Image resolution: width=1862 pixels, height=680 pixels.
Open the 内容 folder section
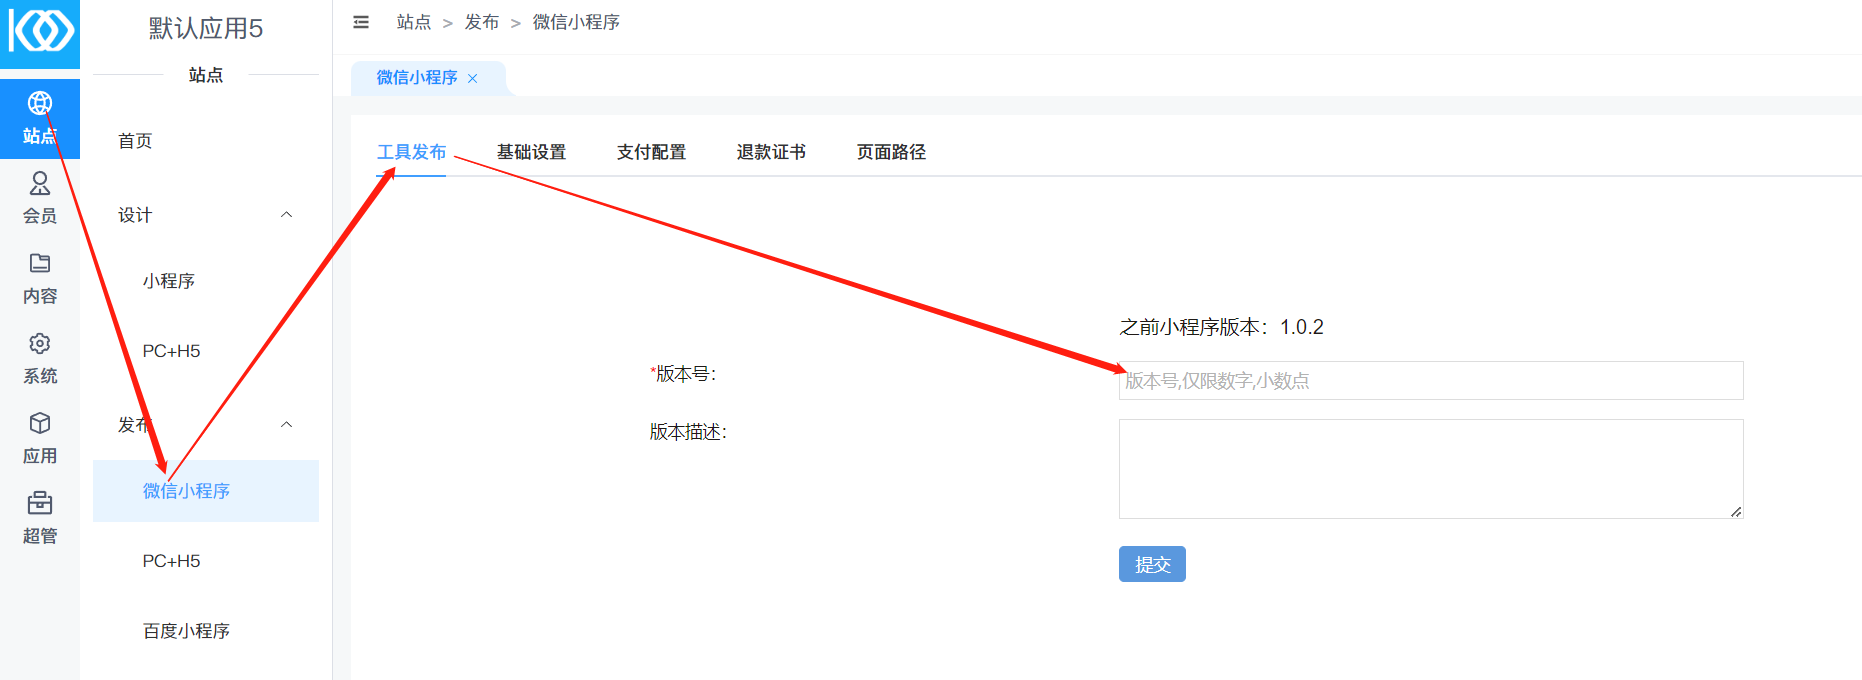point(40,278)
